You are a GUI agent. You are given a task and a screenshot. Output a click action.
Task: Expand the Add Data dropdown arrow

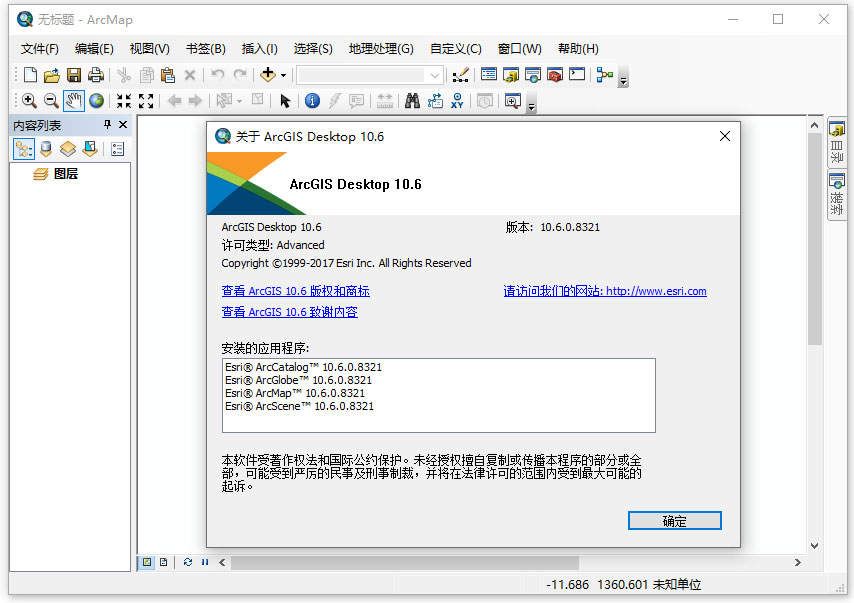coord(282,74)
